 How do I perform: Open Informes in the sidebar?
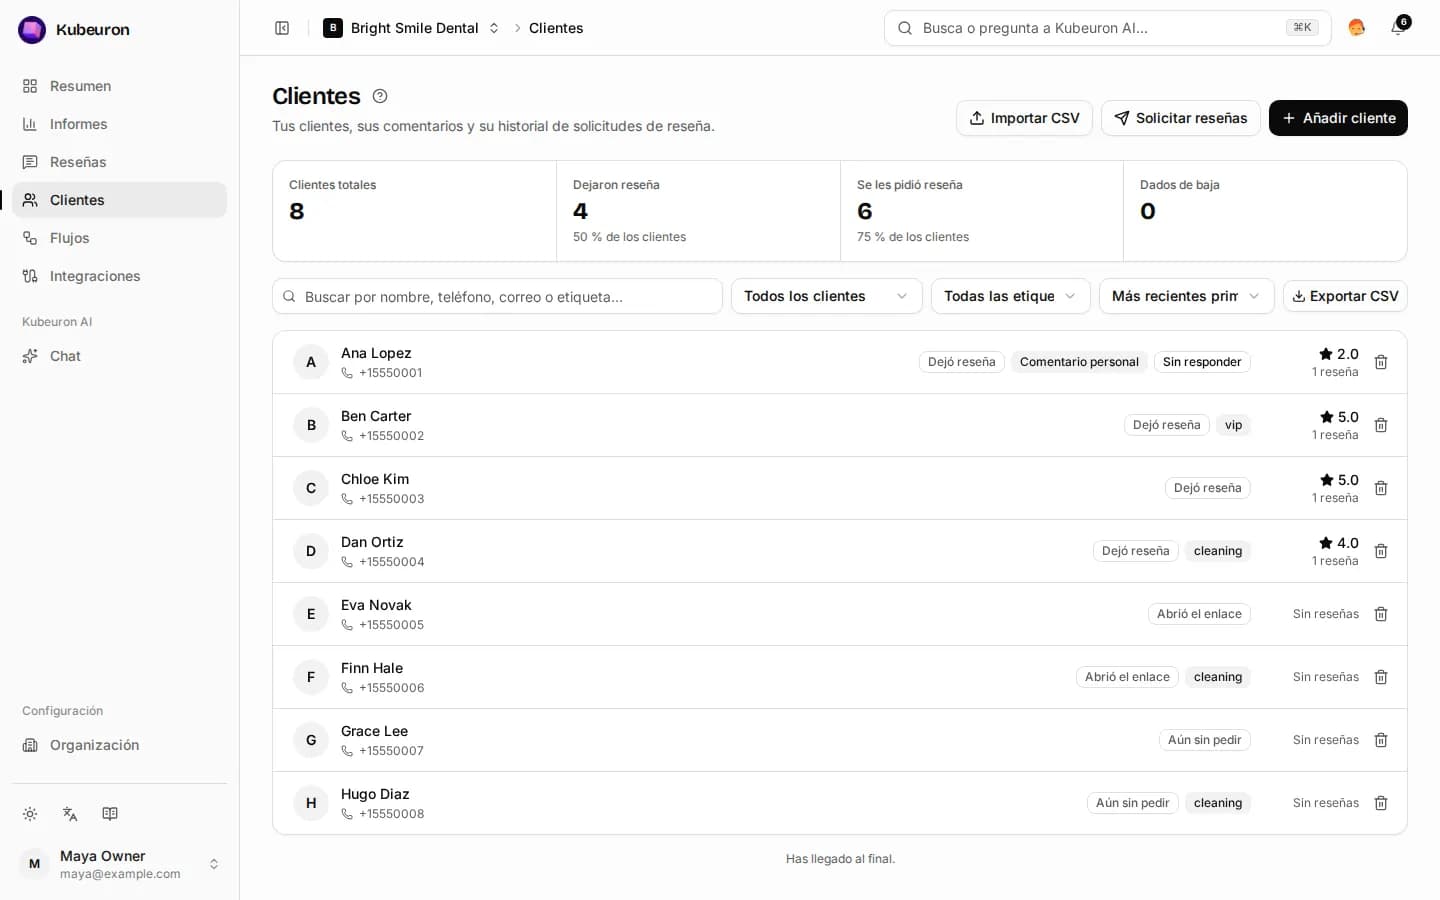(119, 124)
